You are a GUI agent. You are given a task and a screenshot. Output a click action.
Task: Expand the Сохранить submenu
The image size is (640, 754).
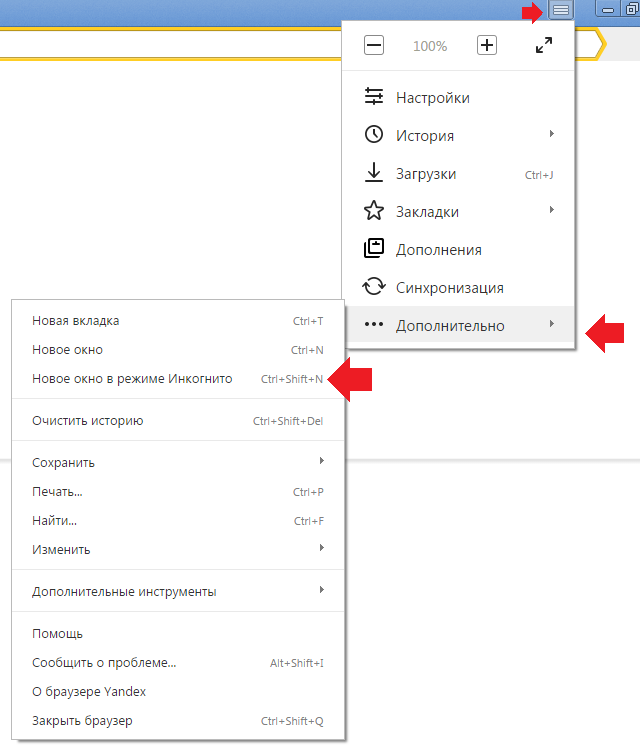(178, 462)
